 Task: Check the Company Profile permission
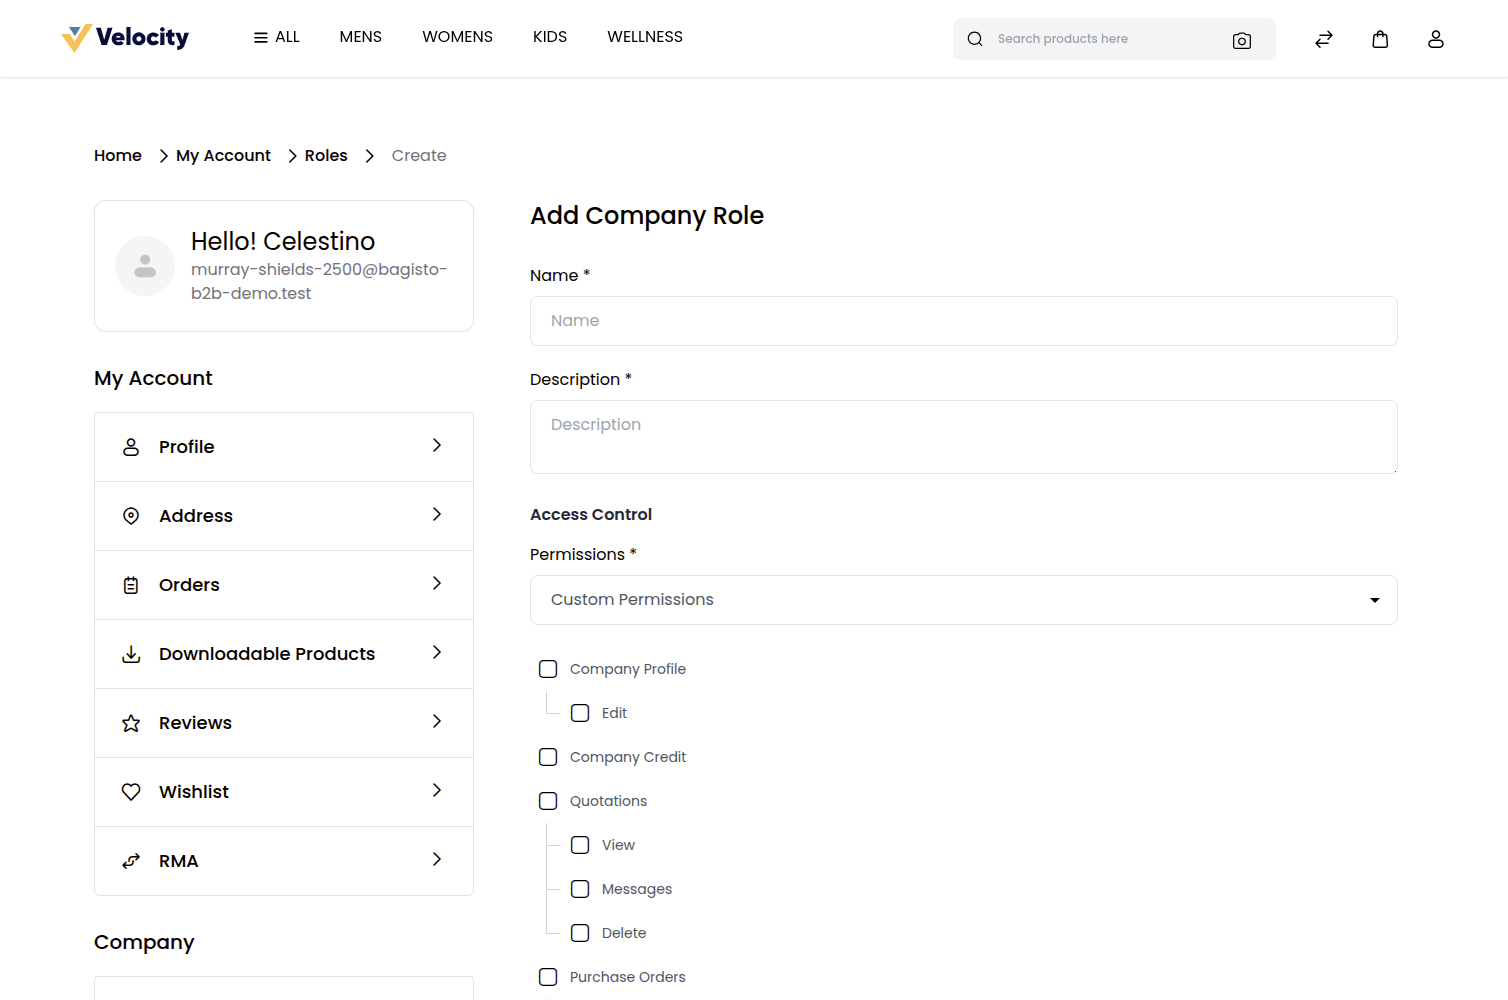[548, 669]
